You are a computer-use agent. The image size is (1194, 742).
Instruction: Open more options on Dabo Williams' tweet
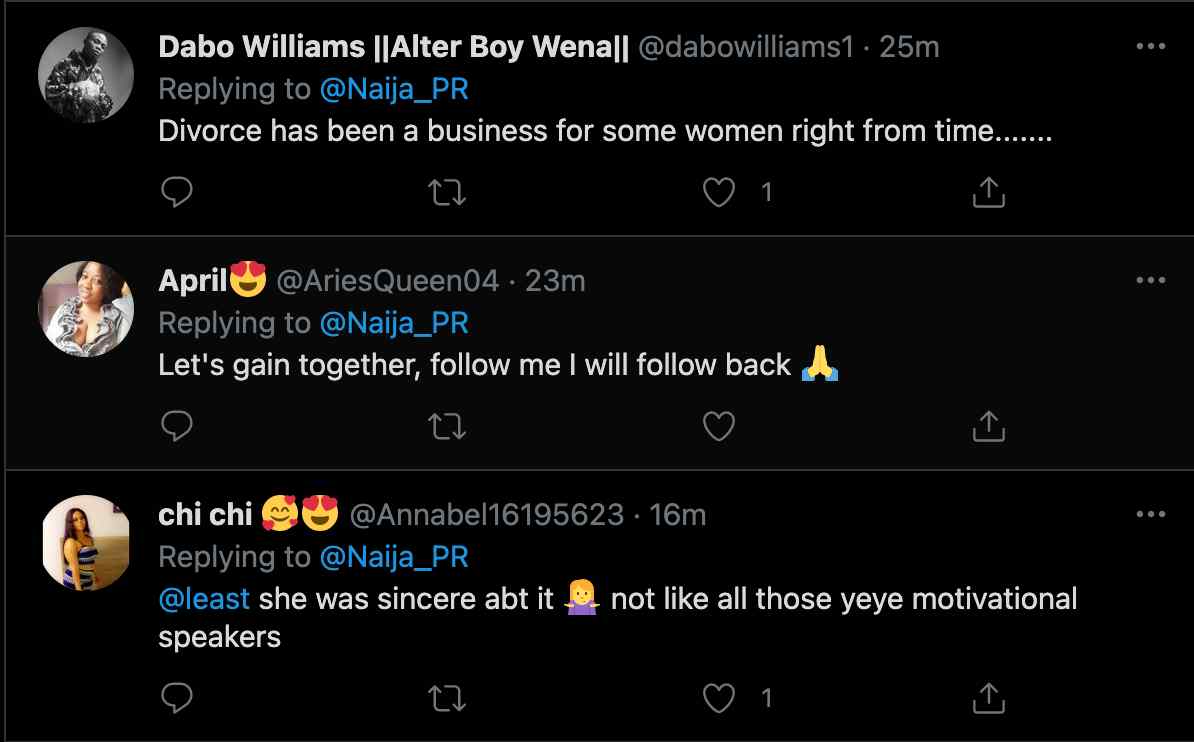[x=1150, y=46]
